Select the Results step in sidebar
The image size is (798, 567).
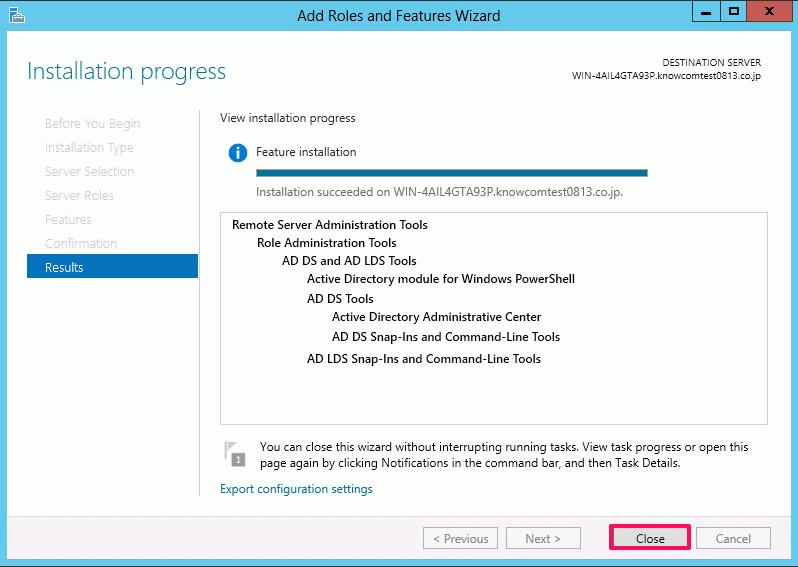(x=112, y=266)
